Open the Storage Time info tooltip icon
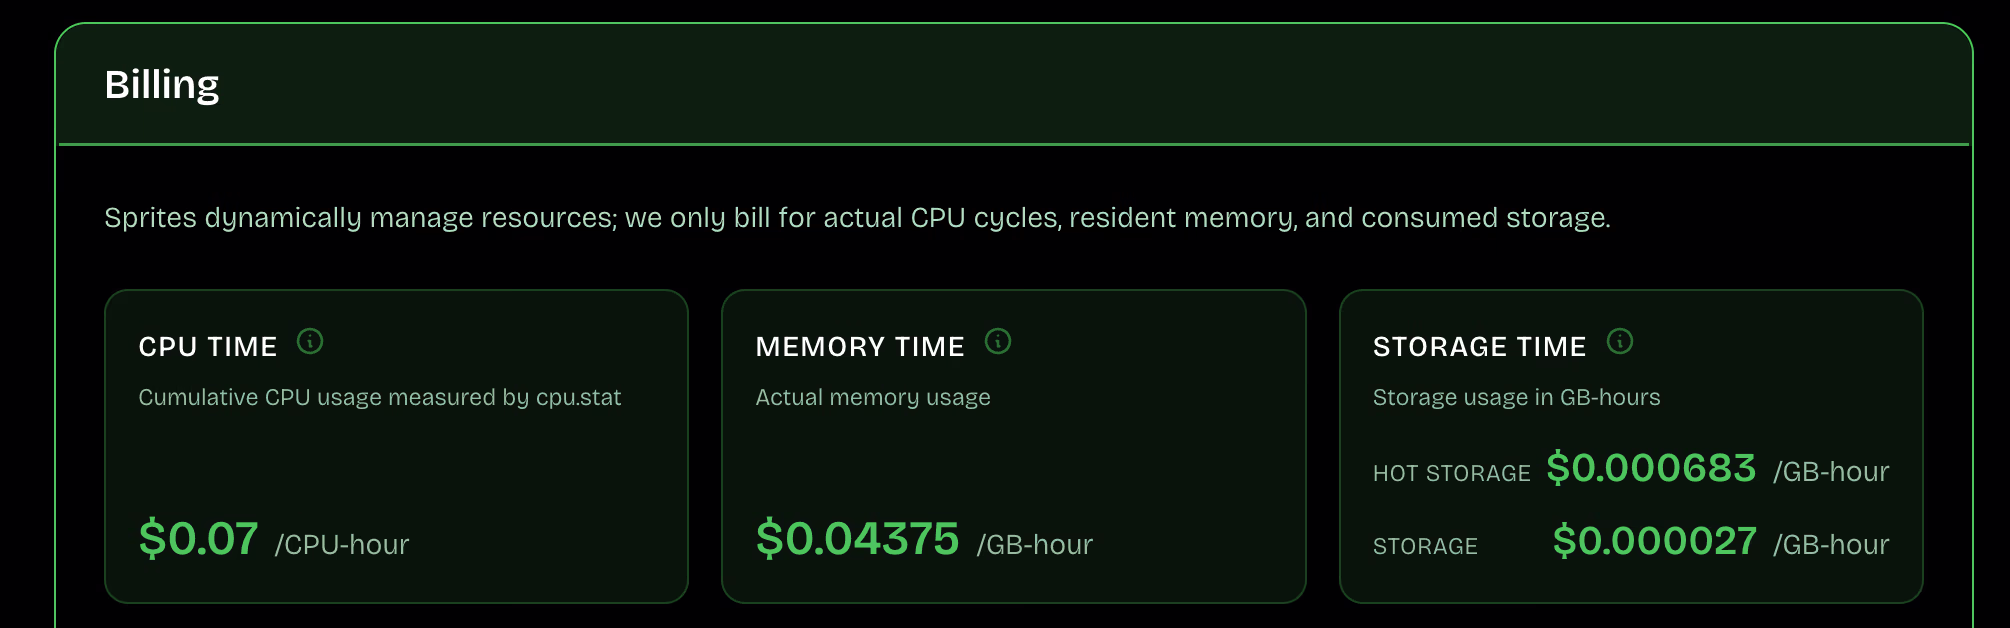2010x628 pixels. [x=1621, y=341]
